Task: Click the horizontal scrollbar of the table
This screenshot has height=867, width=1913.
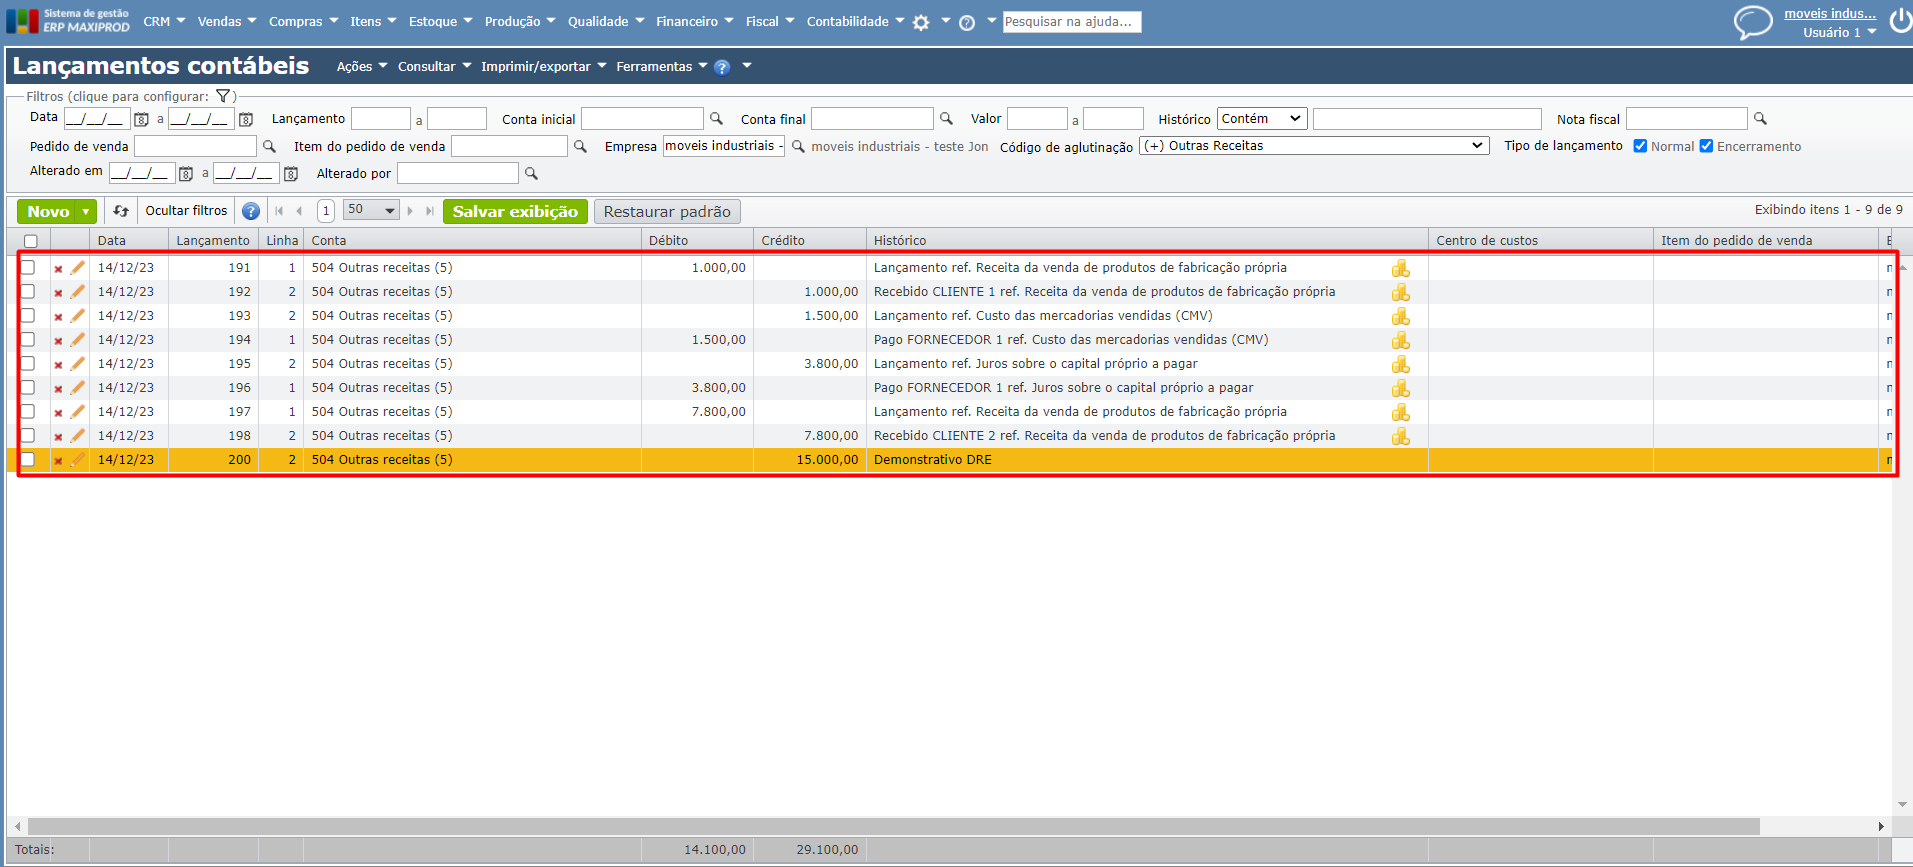Action: coord(893,826)
